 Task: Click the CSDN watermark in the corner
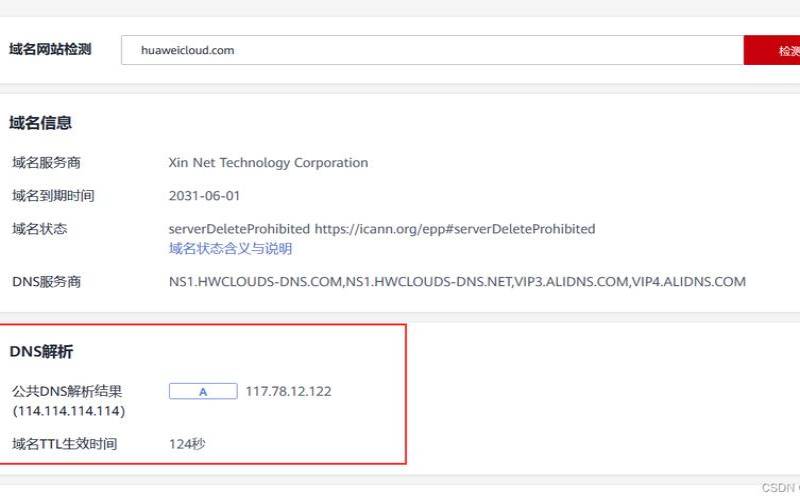[780, 488]
